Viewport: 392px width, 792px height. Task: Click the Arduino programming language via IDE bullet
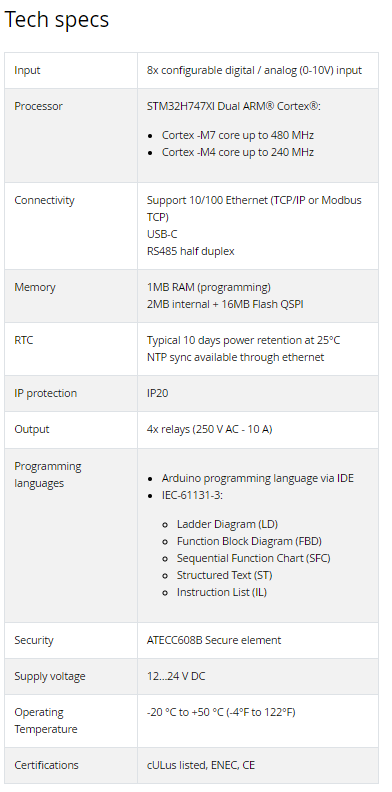[x=258, y=478]
